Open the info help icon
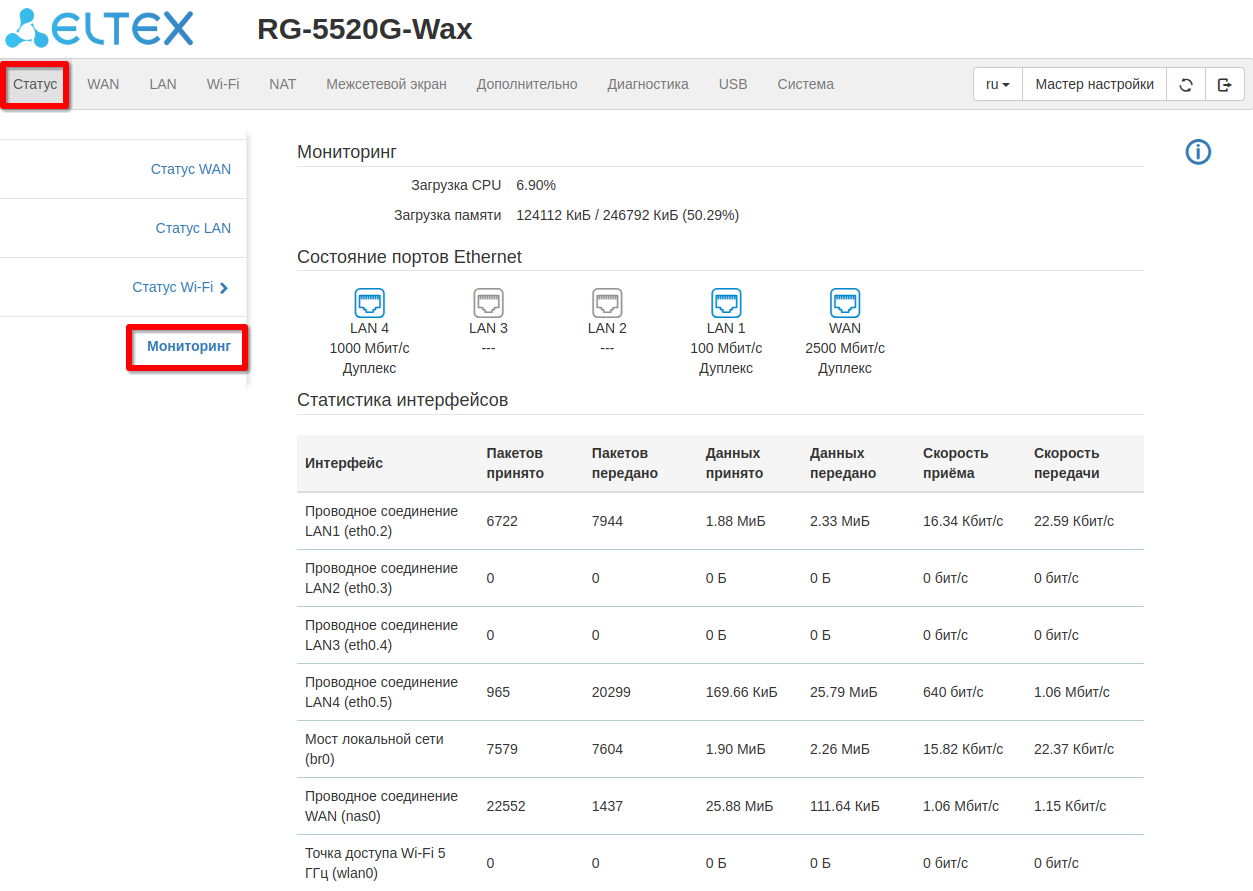This screenshot has width=1253, height=891. pos(1198,152)
